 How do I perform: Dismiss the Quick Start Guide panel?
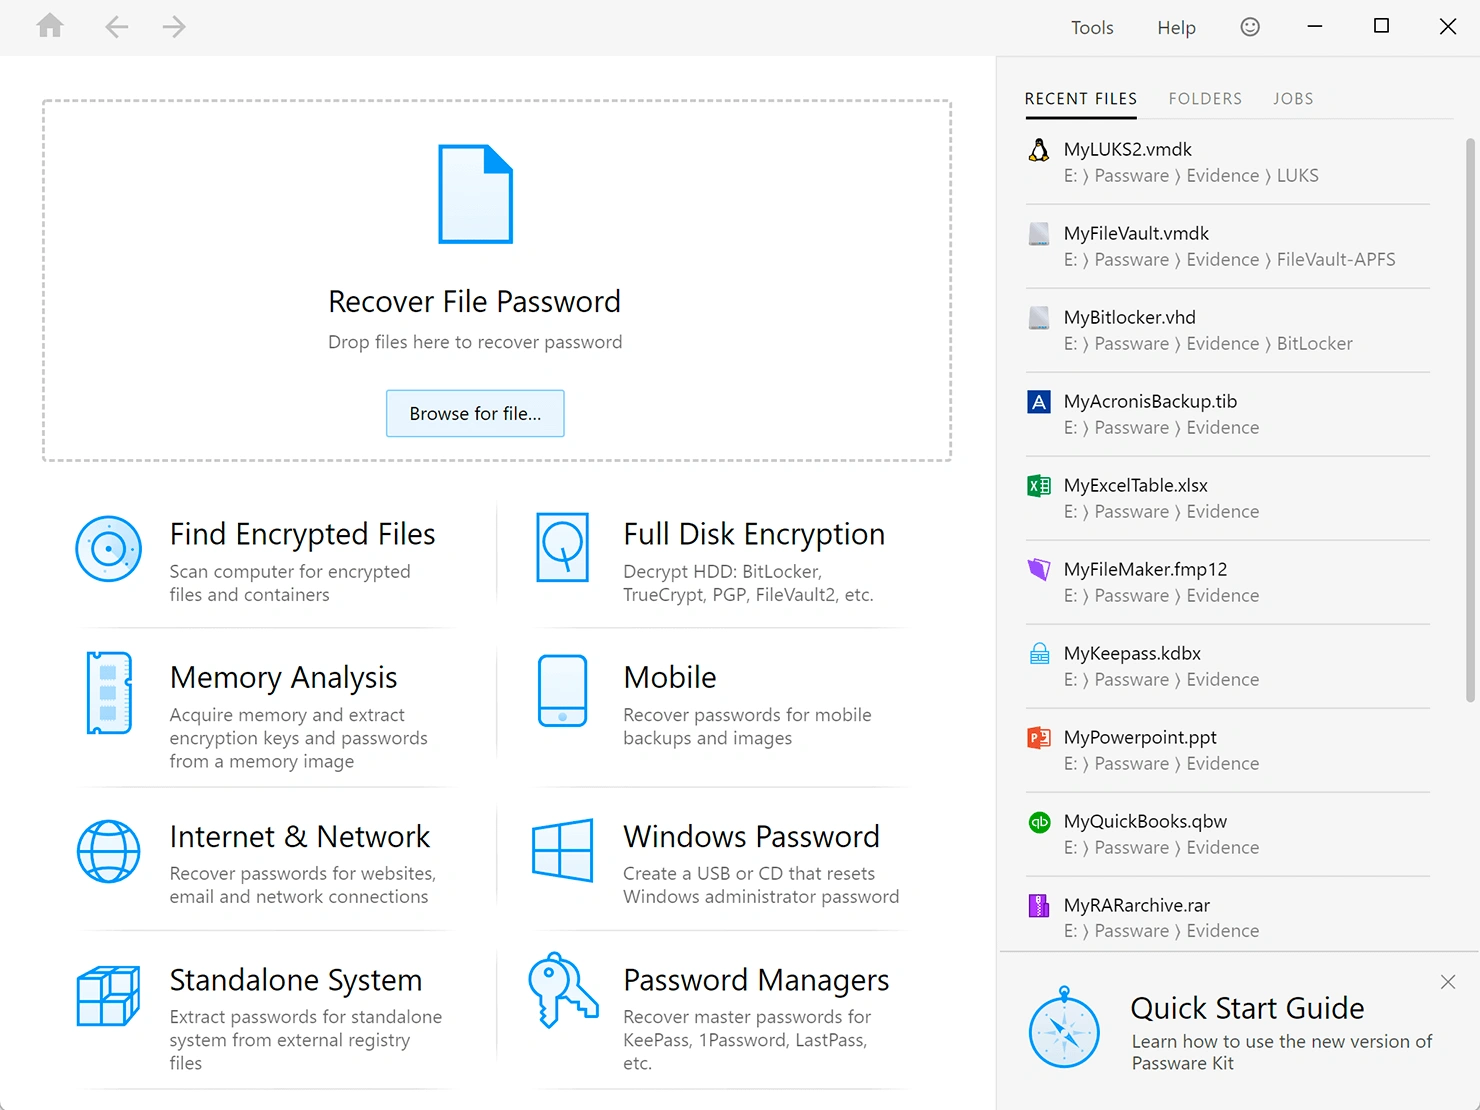tap(1447, 982)
